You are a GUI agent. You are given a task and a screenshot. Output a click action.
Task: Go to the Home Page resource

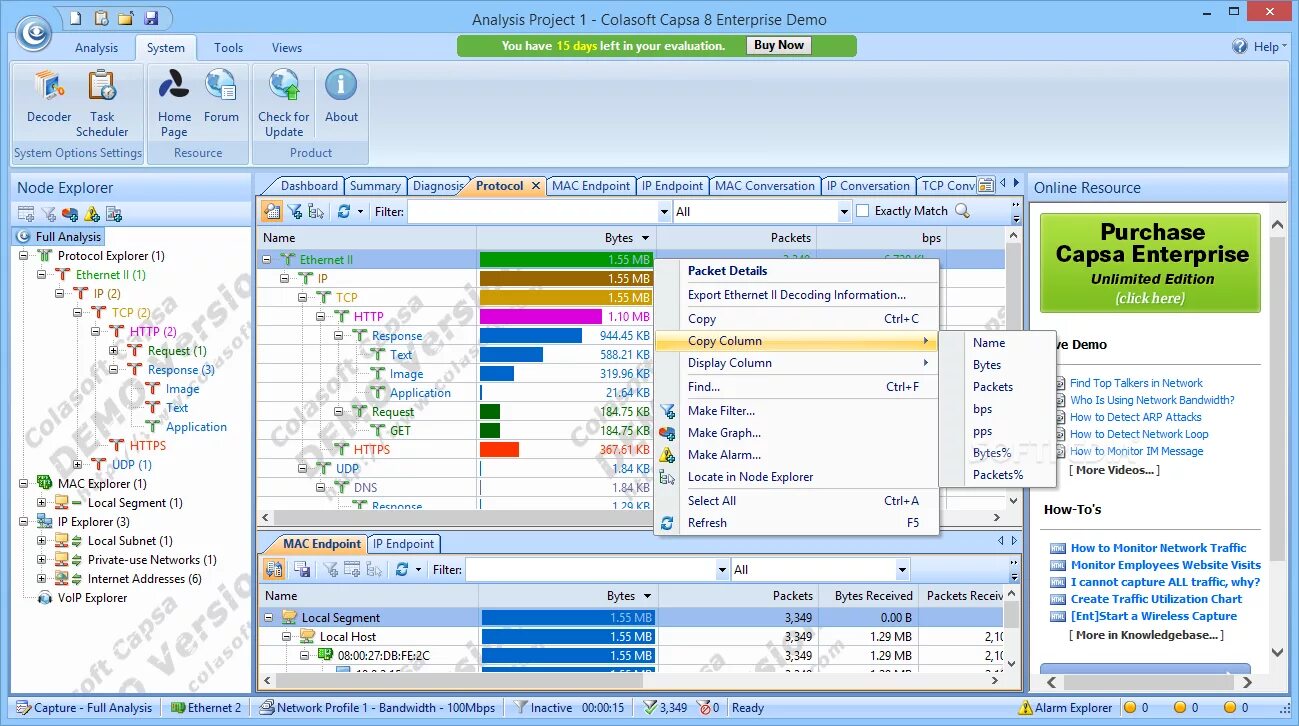[x=174, y=101]
